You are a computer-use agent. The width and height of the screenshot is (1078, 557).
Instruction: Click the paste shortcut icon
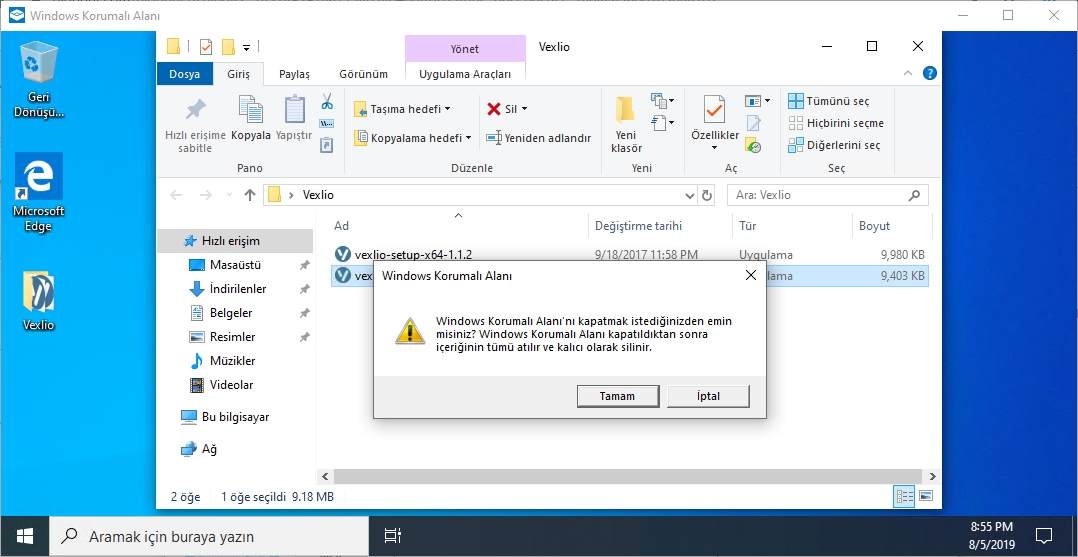pos(327,144)
